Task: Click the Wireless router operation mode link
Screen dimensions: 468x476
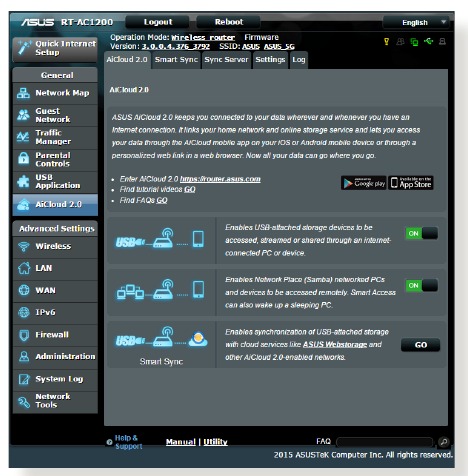Action: pos(203,37)
